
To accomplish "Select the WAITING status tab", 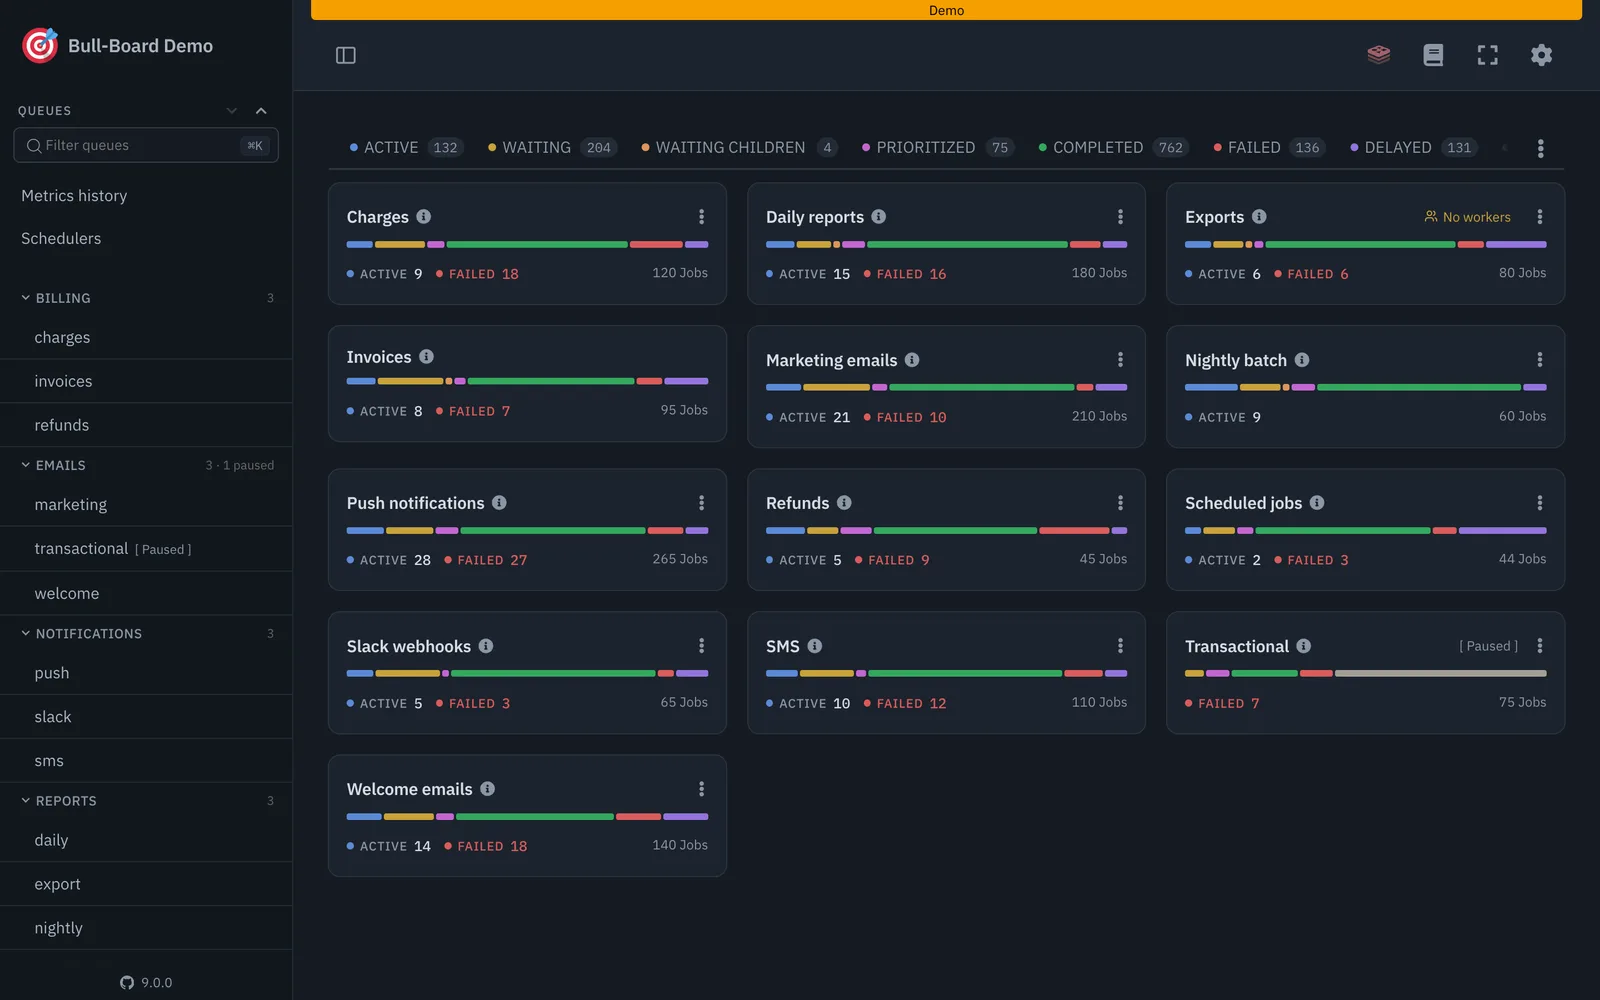I will (x=552, y=147).
